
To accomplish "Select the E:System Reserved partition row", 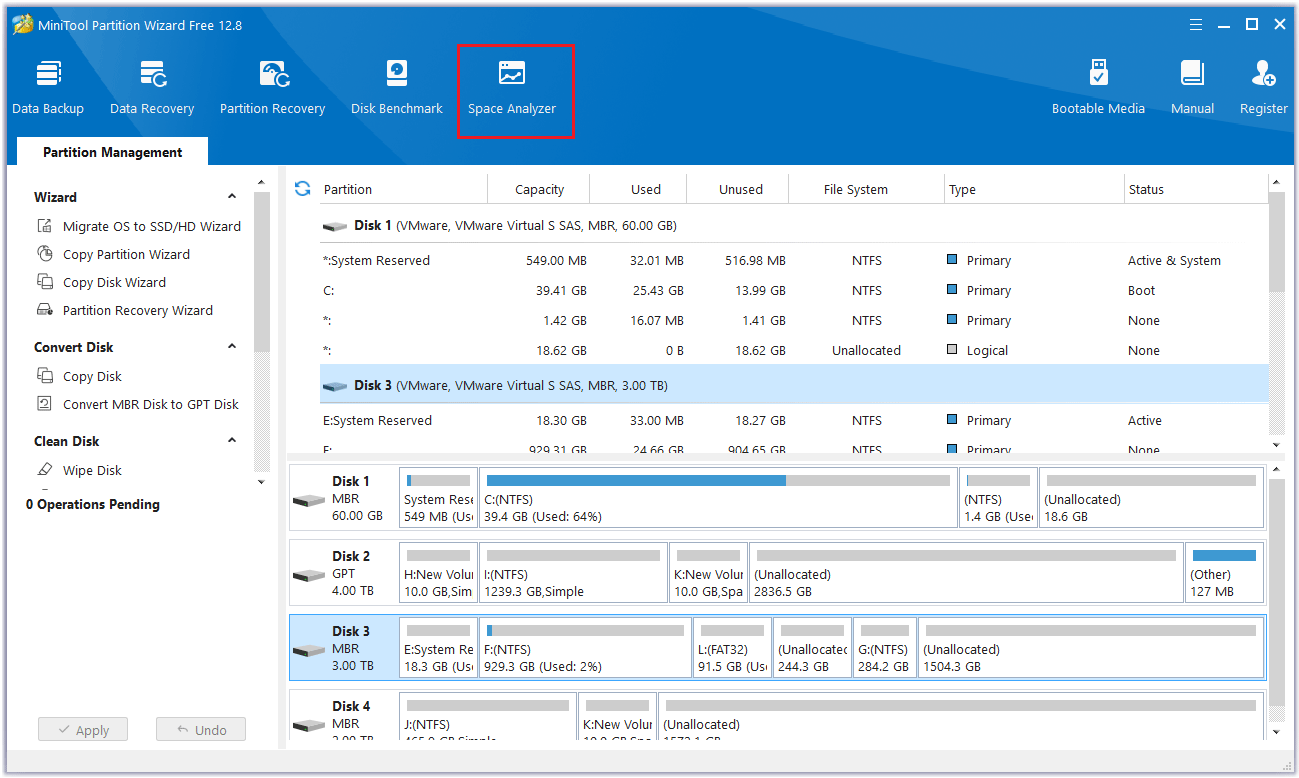I will (x=794, y=420).
